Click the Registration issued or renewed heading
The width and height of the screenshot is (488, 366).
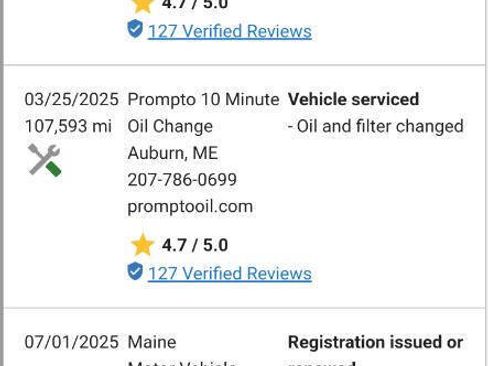[375, 350]
